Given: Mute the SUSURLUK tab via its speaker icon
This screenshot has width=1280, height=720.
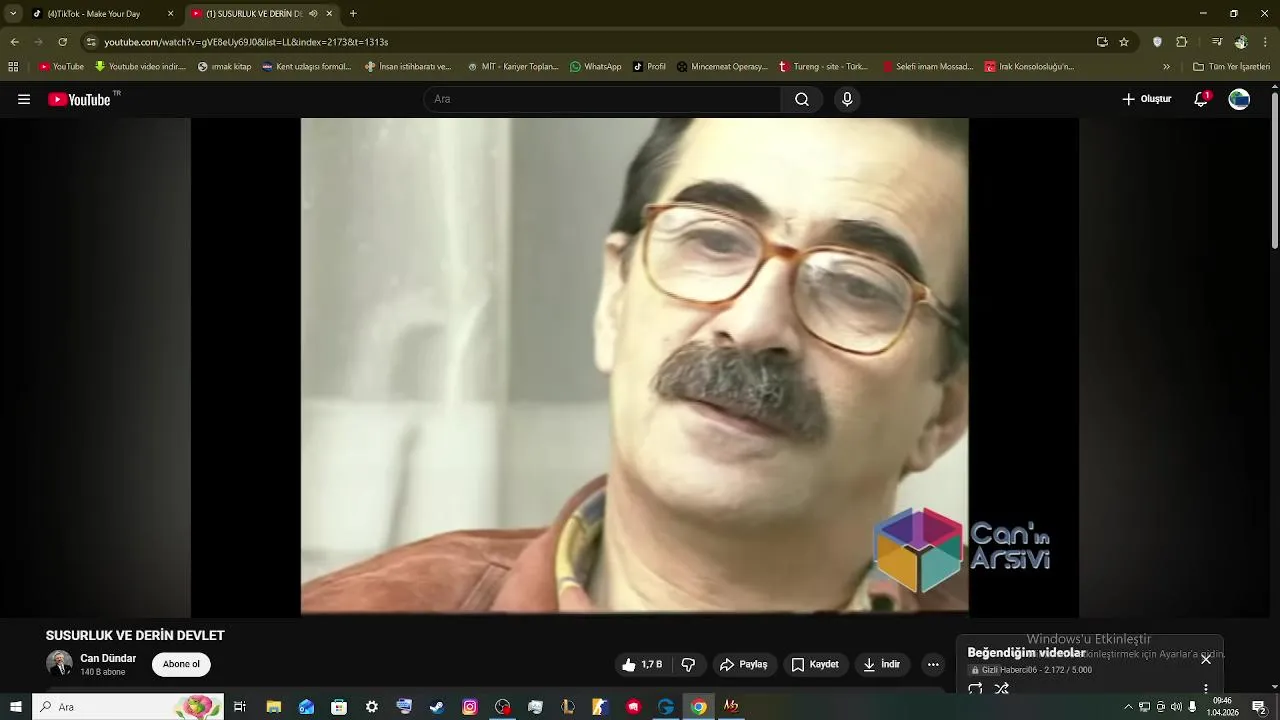Looking at the screenshot, I should [x=313, y=14].
